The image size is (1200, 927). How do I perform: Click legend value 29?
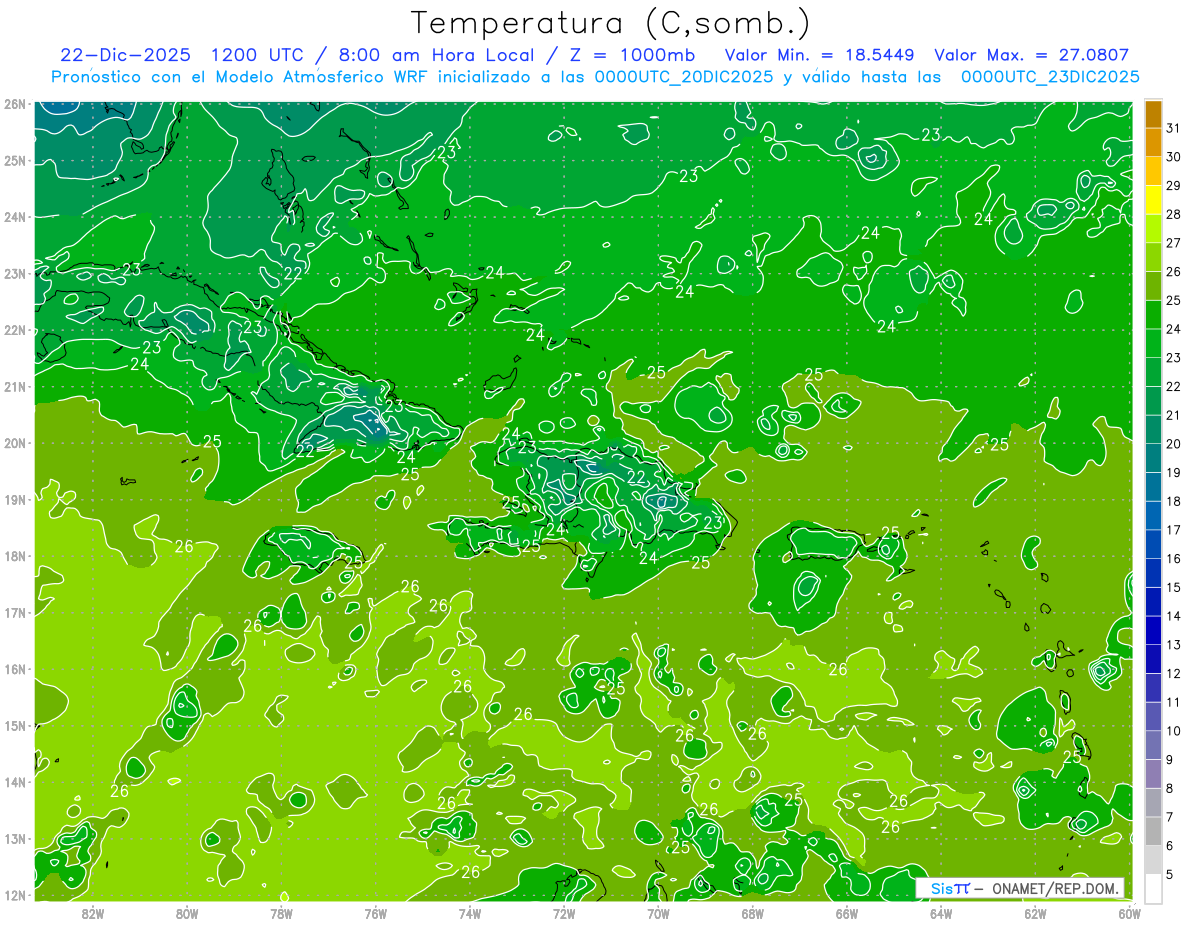click(x=1174, y=186)
